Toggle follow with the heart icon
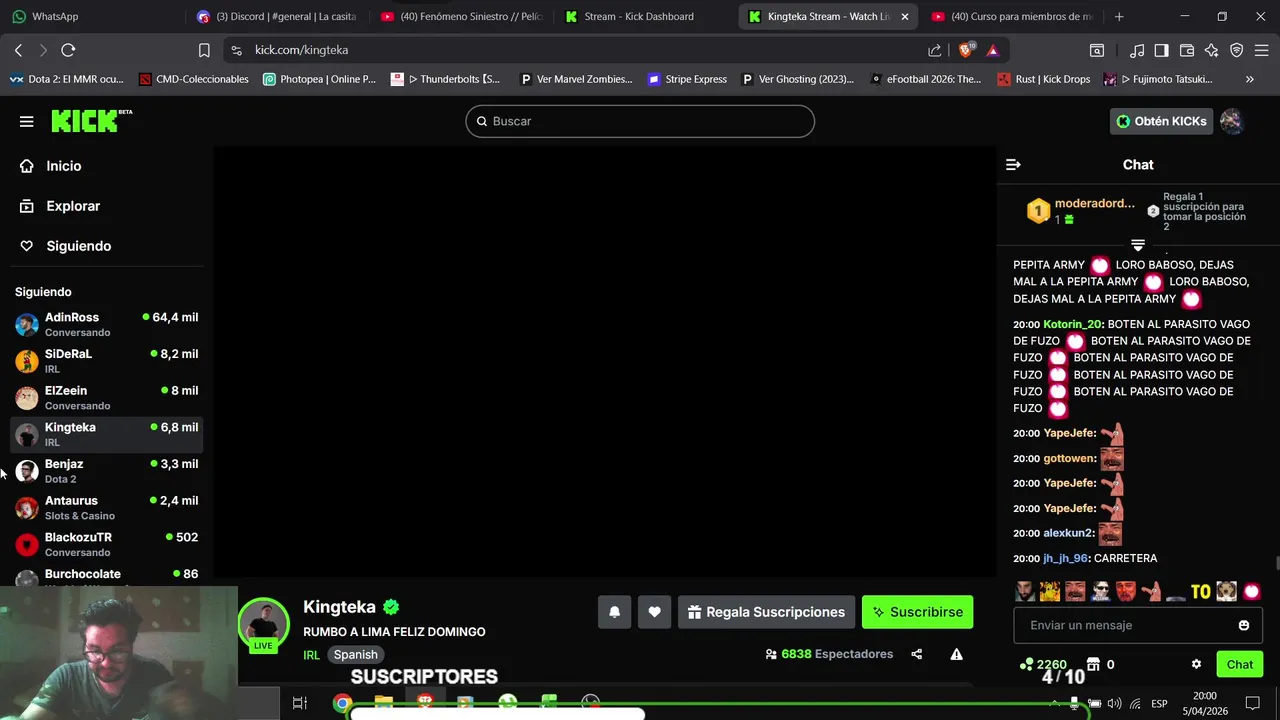The width and height of the screenshot is (1280, 720). point(654,612)
